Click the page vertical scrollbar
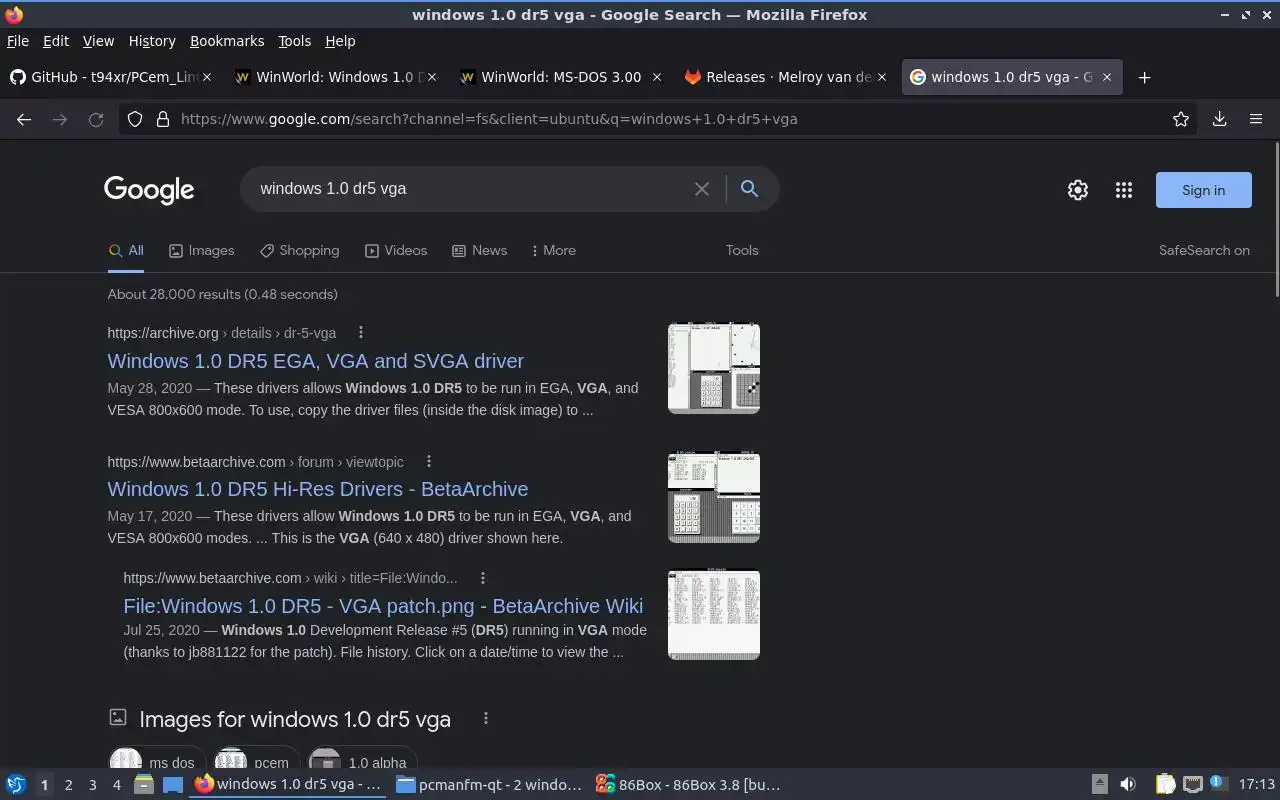The height and width of the screenshot is (800, 1280). point(1276,220)
